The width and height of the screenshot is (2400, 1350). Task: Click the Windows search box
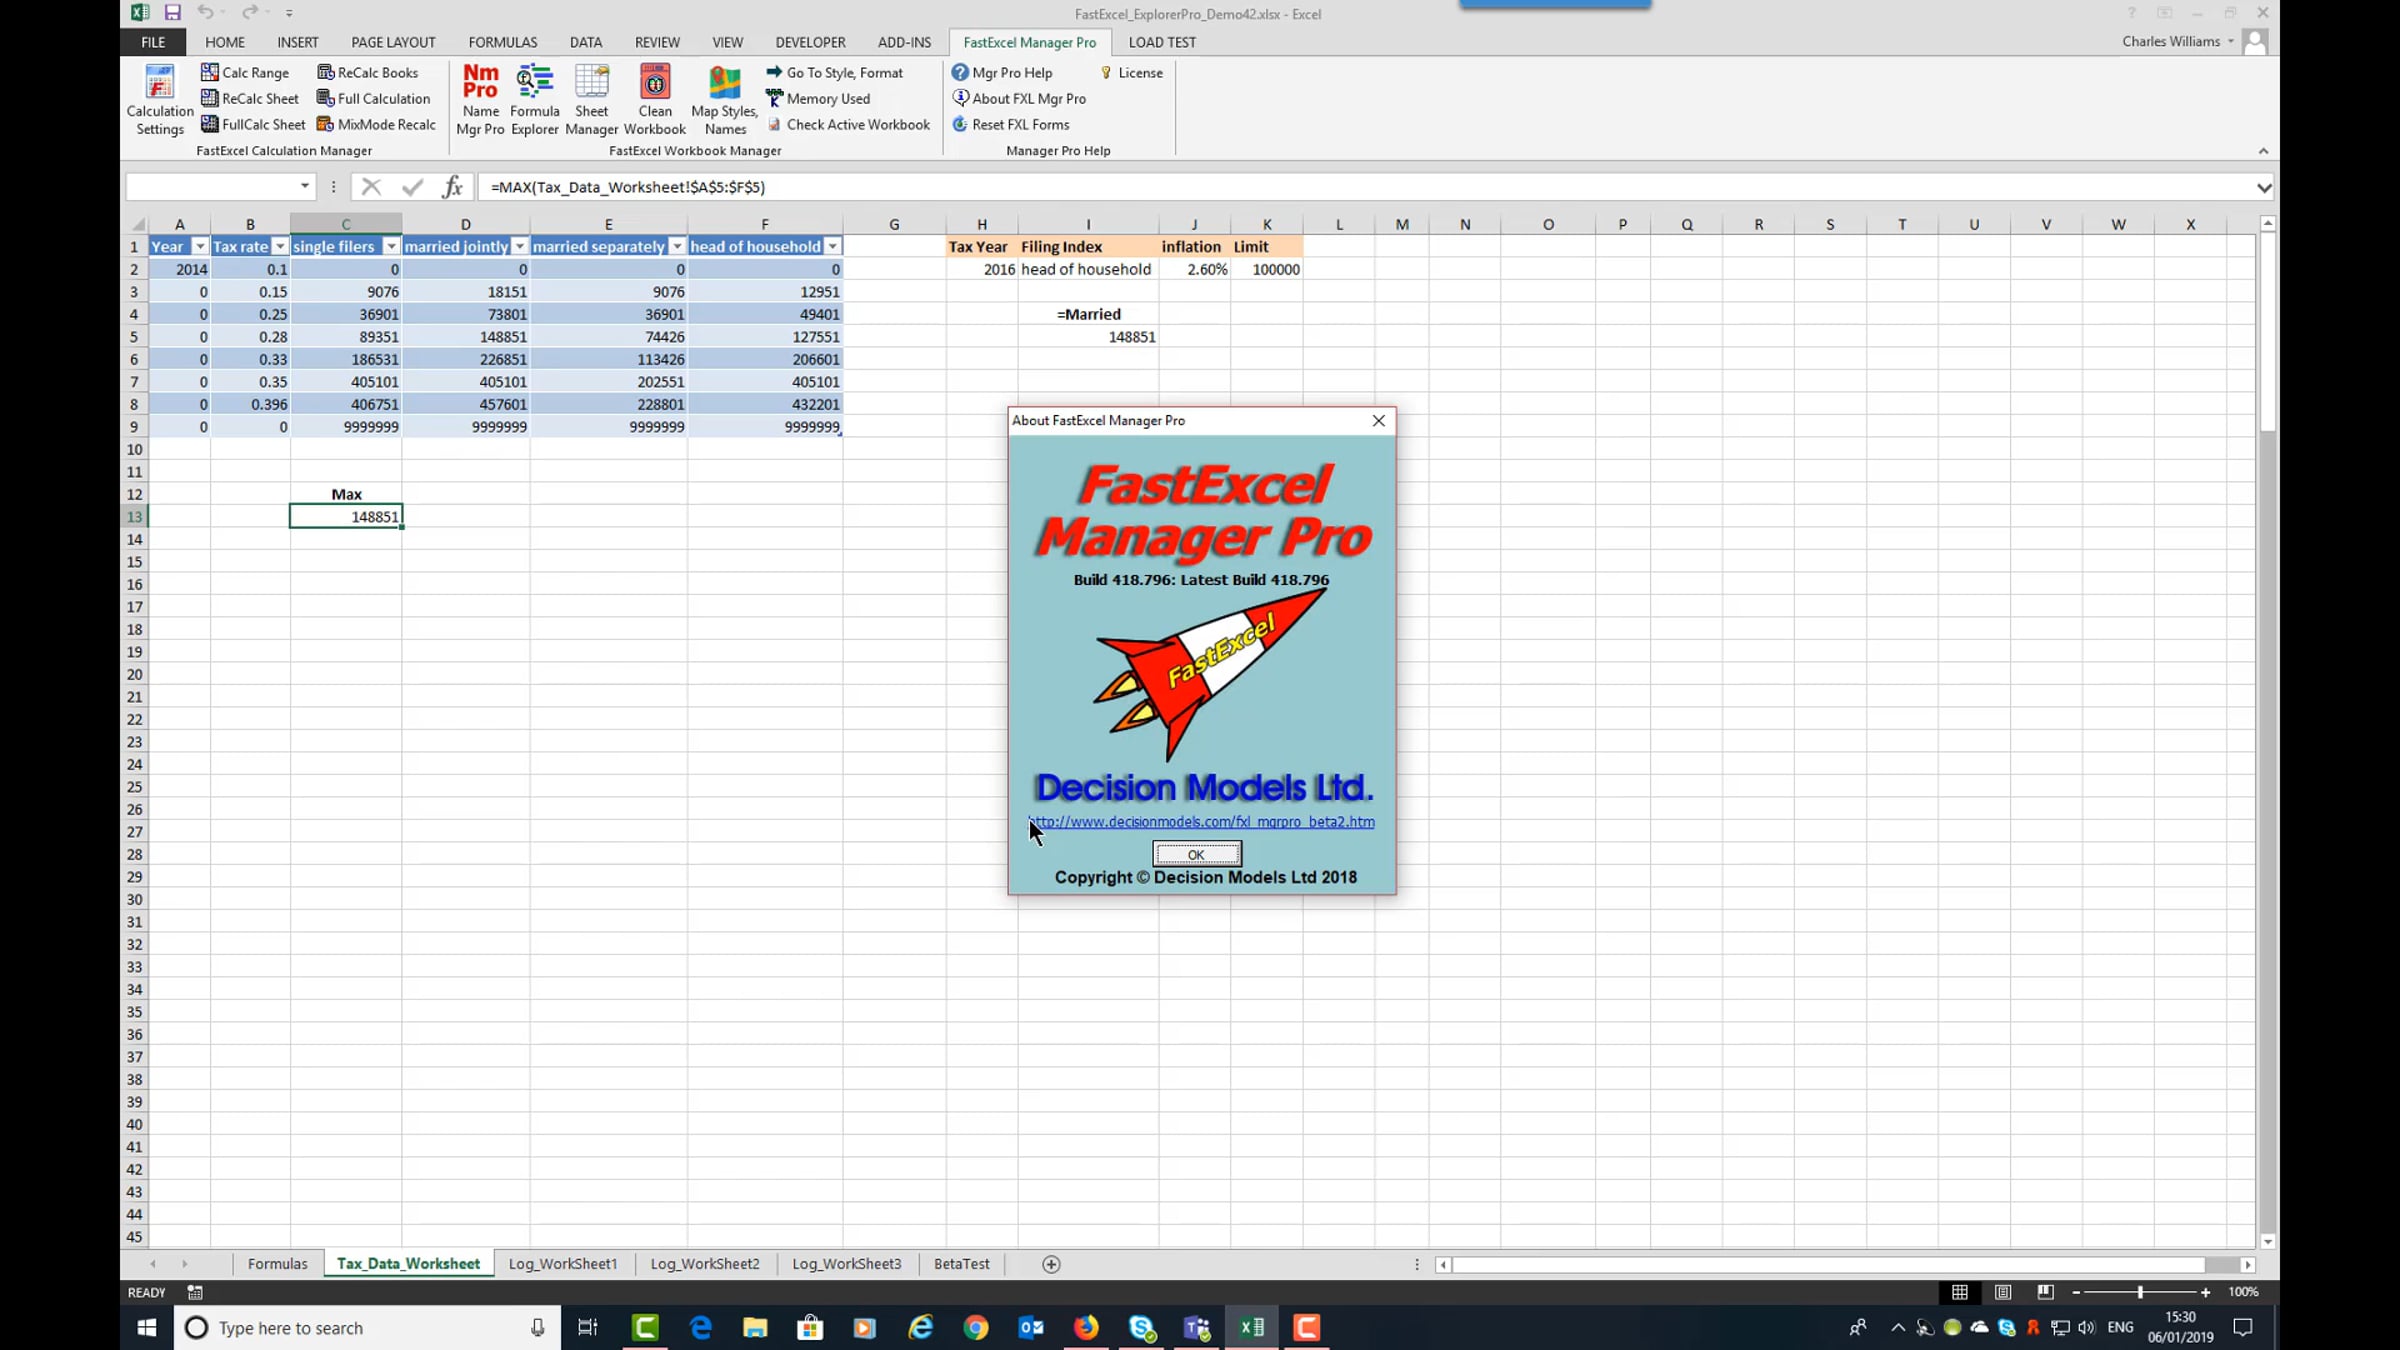click(366, 1328)
